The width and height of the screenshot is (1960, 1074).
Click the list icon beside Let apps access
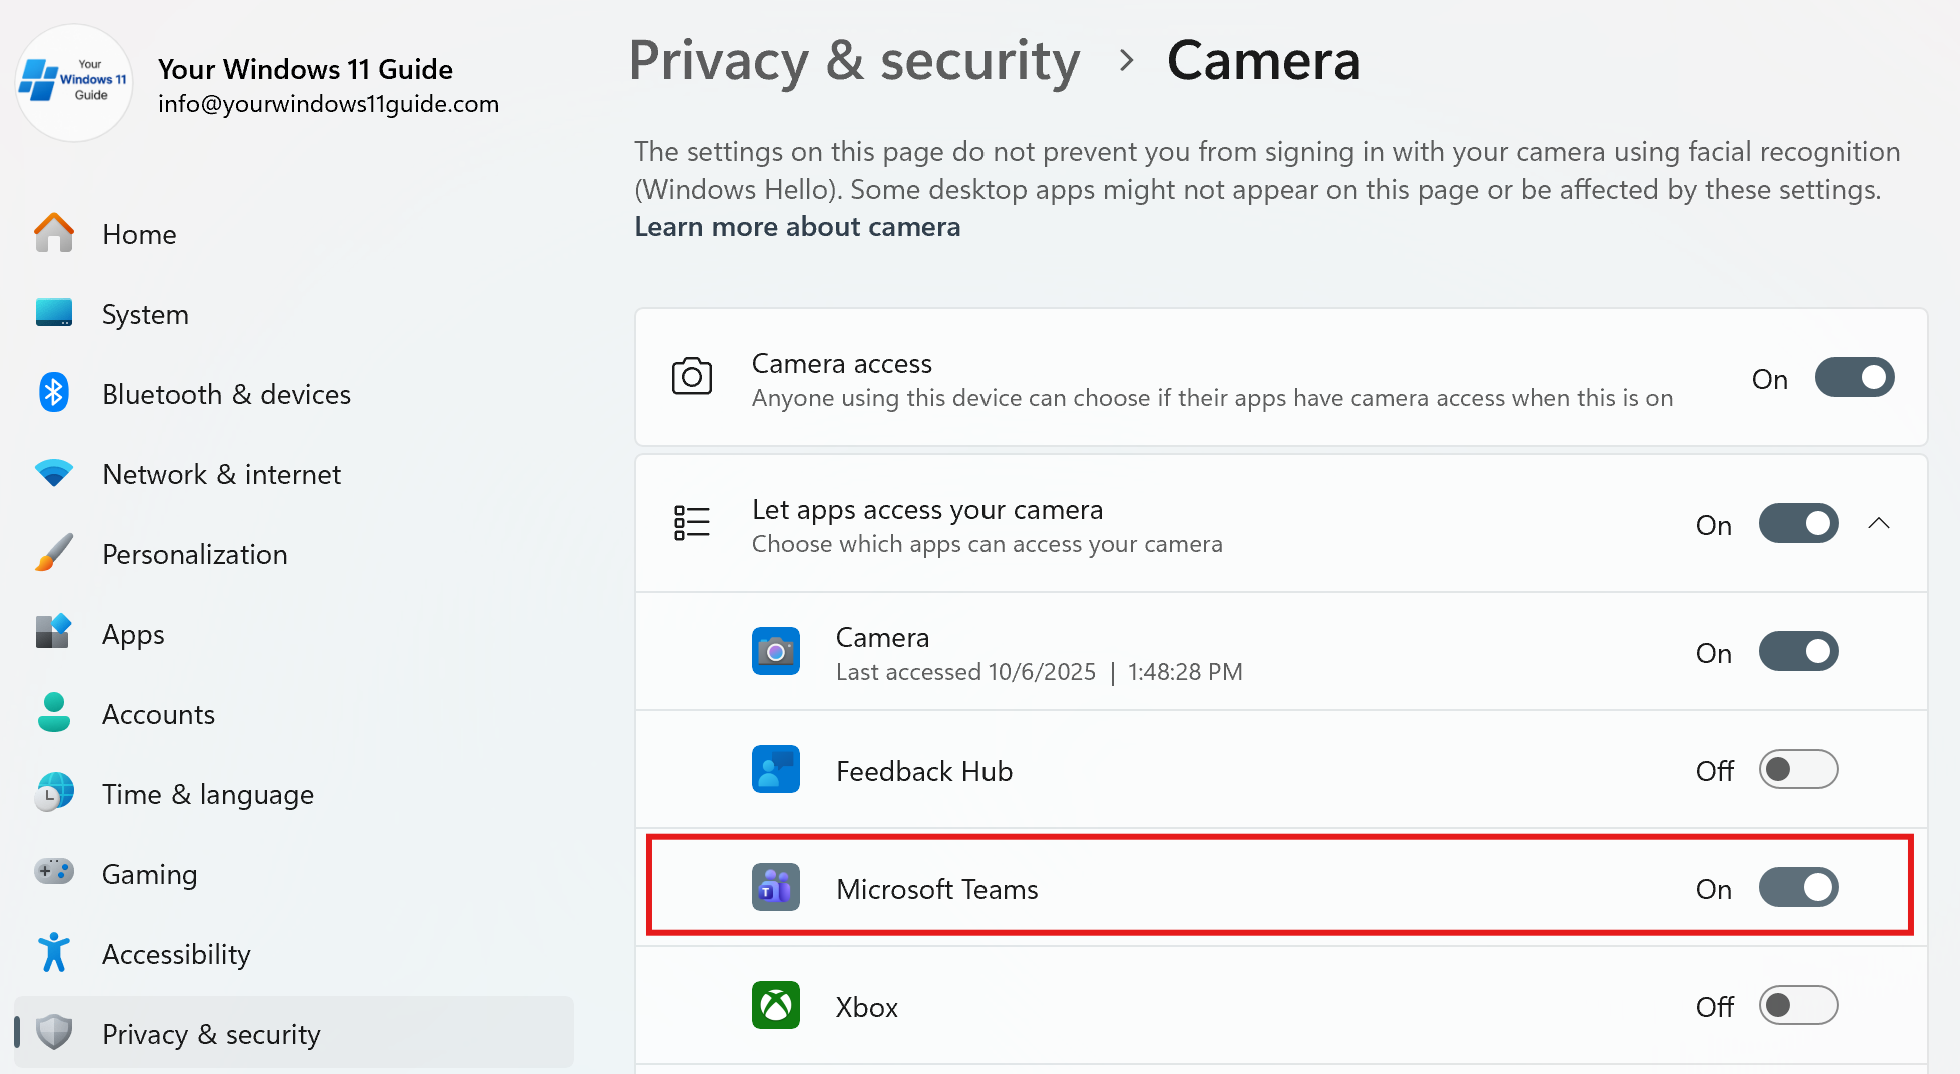[692, 523]
